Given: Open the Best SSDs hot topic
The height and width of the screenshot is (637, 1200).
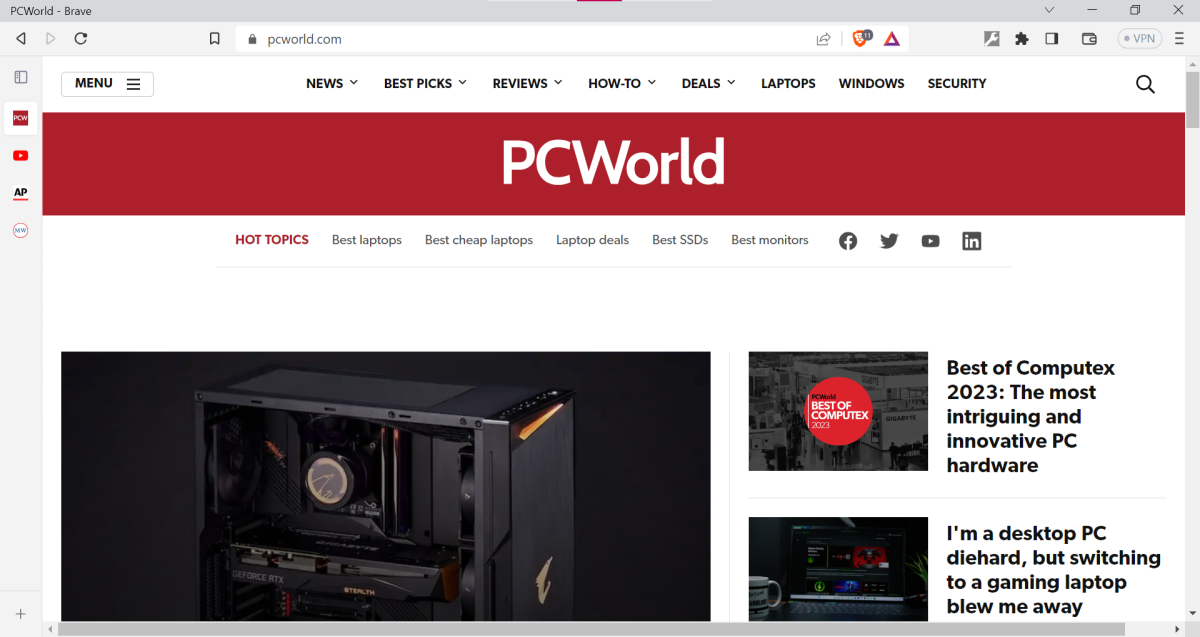Looking at the screenshot, I should [680, 240].
